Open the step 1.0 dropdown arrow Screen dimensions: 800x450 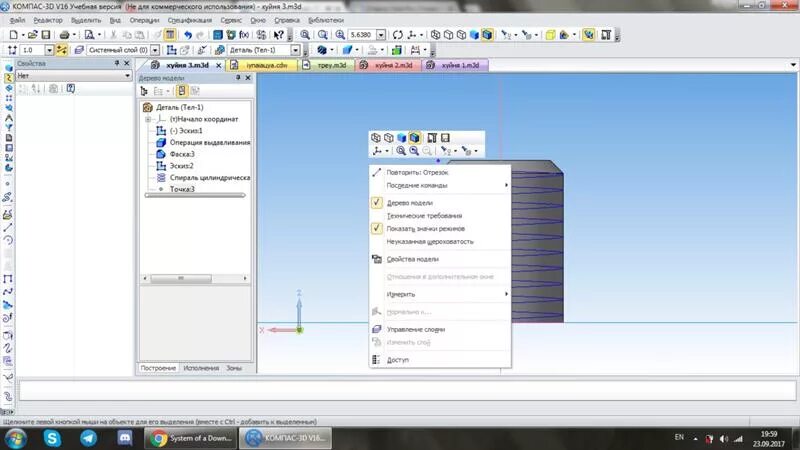(x=49, y=50)
